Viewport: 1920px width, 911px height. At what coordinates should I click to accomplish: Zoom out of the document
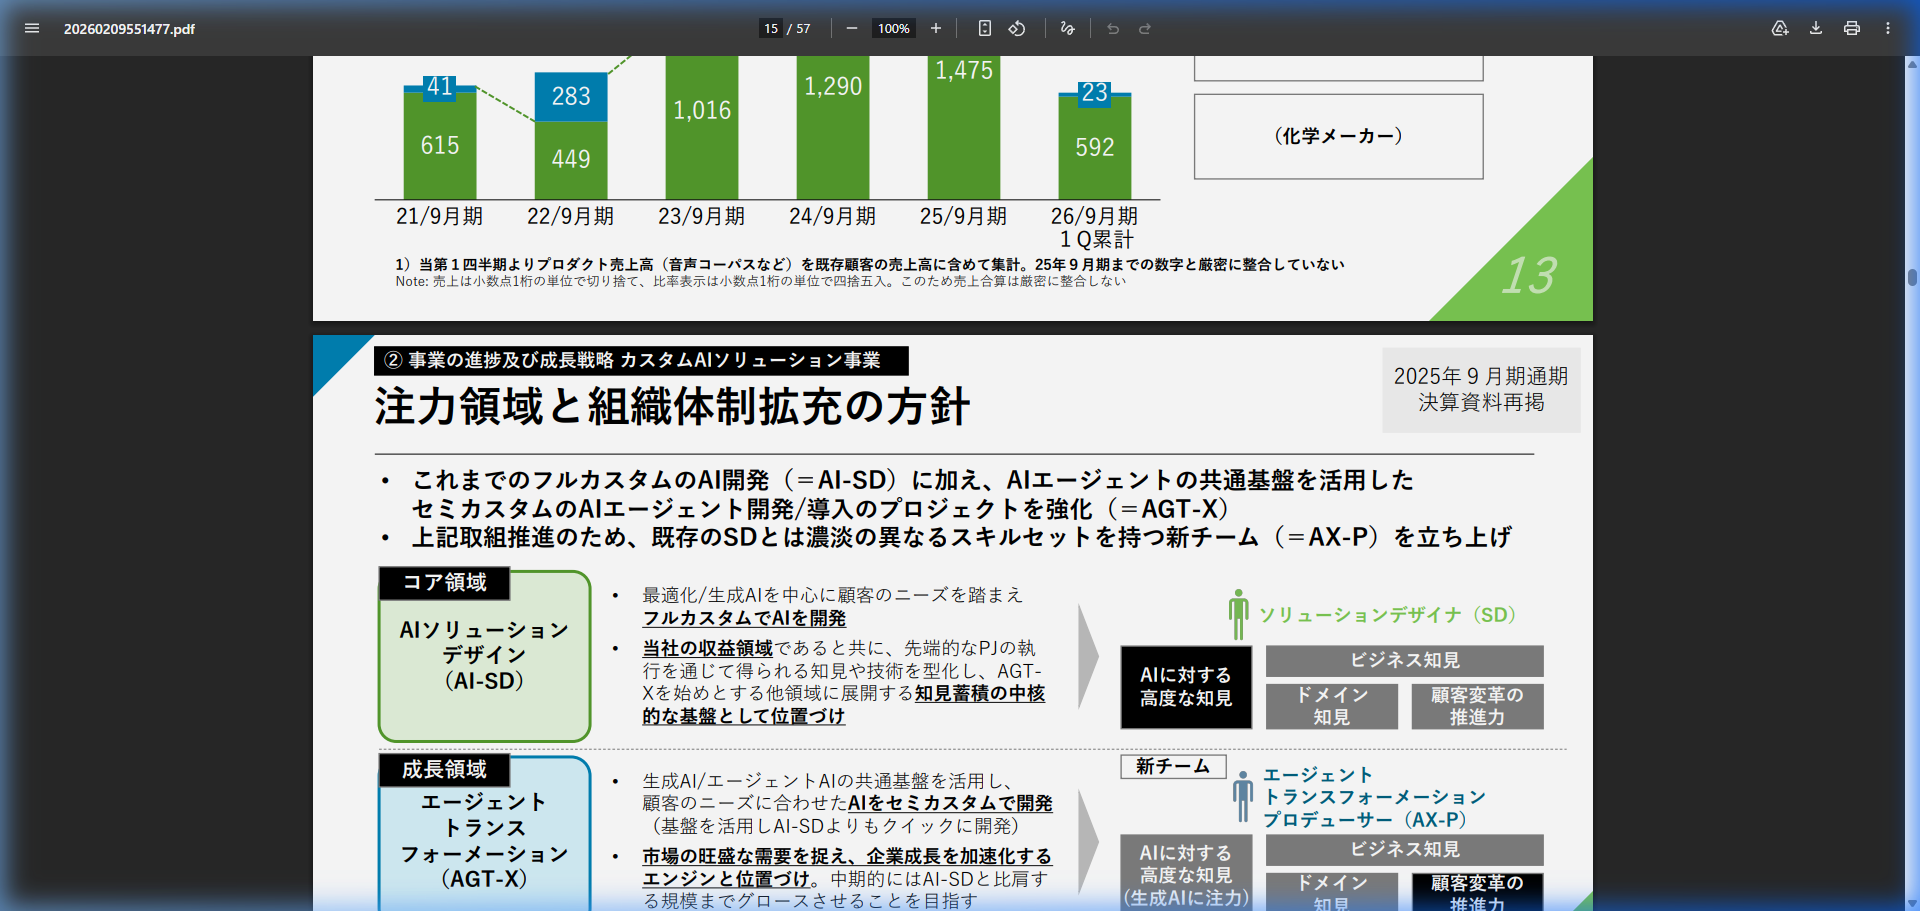click(851, 28)
